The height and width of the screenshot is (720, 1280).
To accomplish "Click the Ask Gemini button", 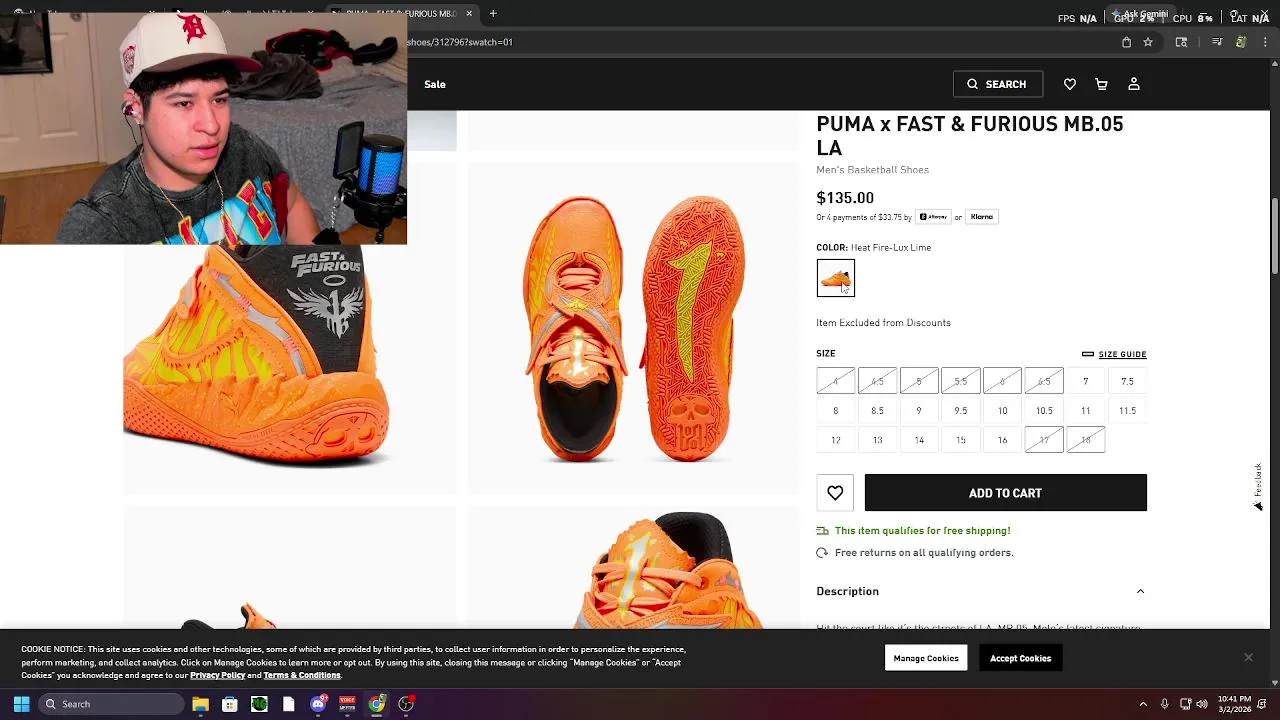I will coord(1139,14).
